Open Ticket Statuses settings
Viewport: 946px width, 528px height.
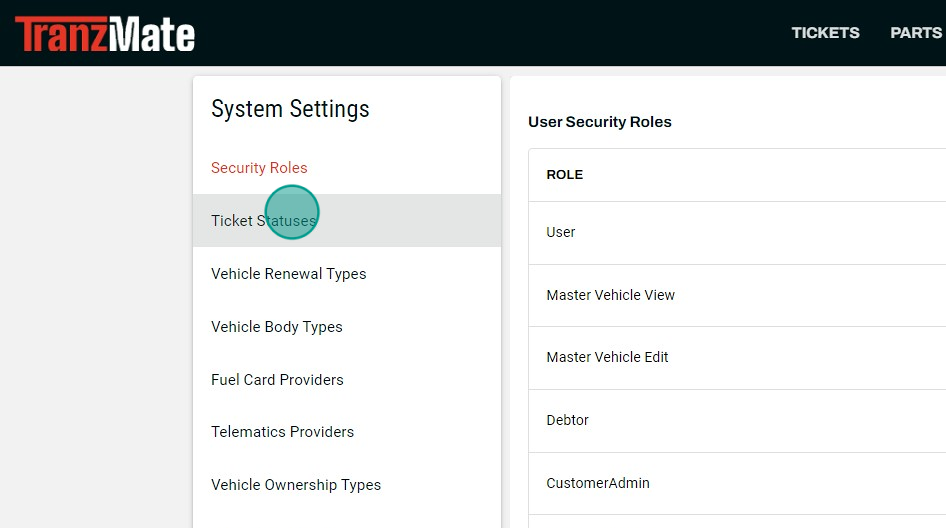347,220
